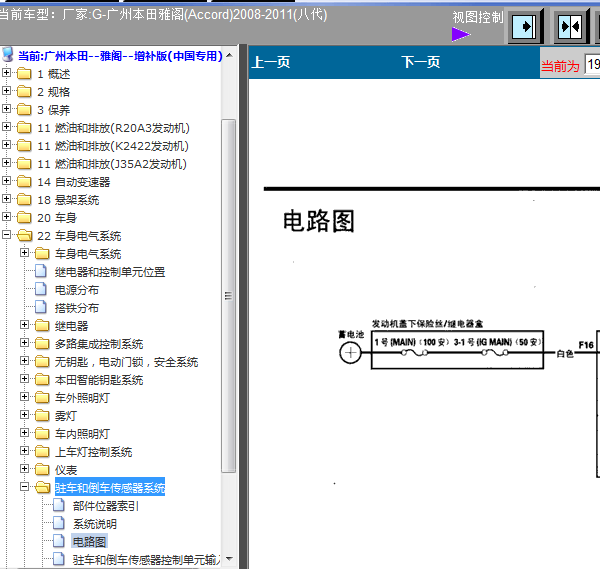Click the 视图控制 label
The width and height of the screenshot is (600, 569).
(478, 17)
